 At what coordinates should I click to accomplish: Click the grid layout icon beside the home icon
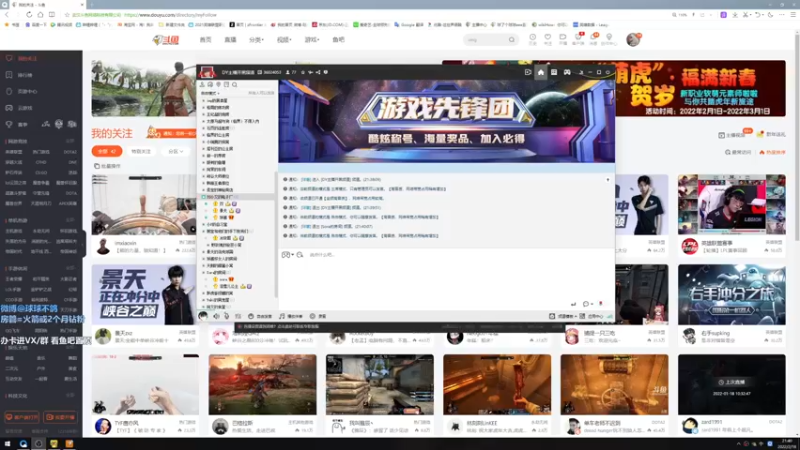pos(554,72)
